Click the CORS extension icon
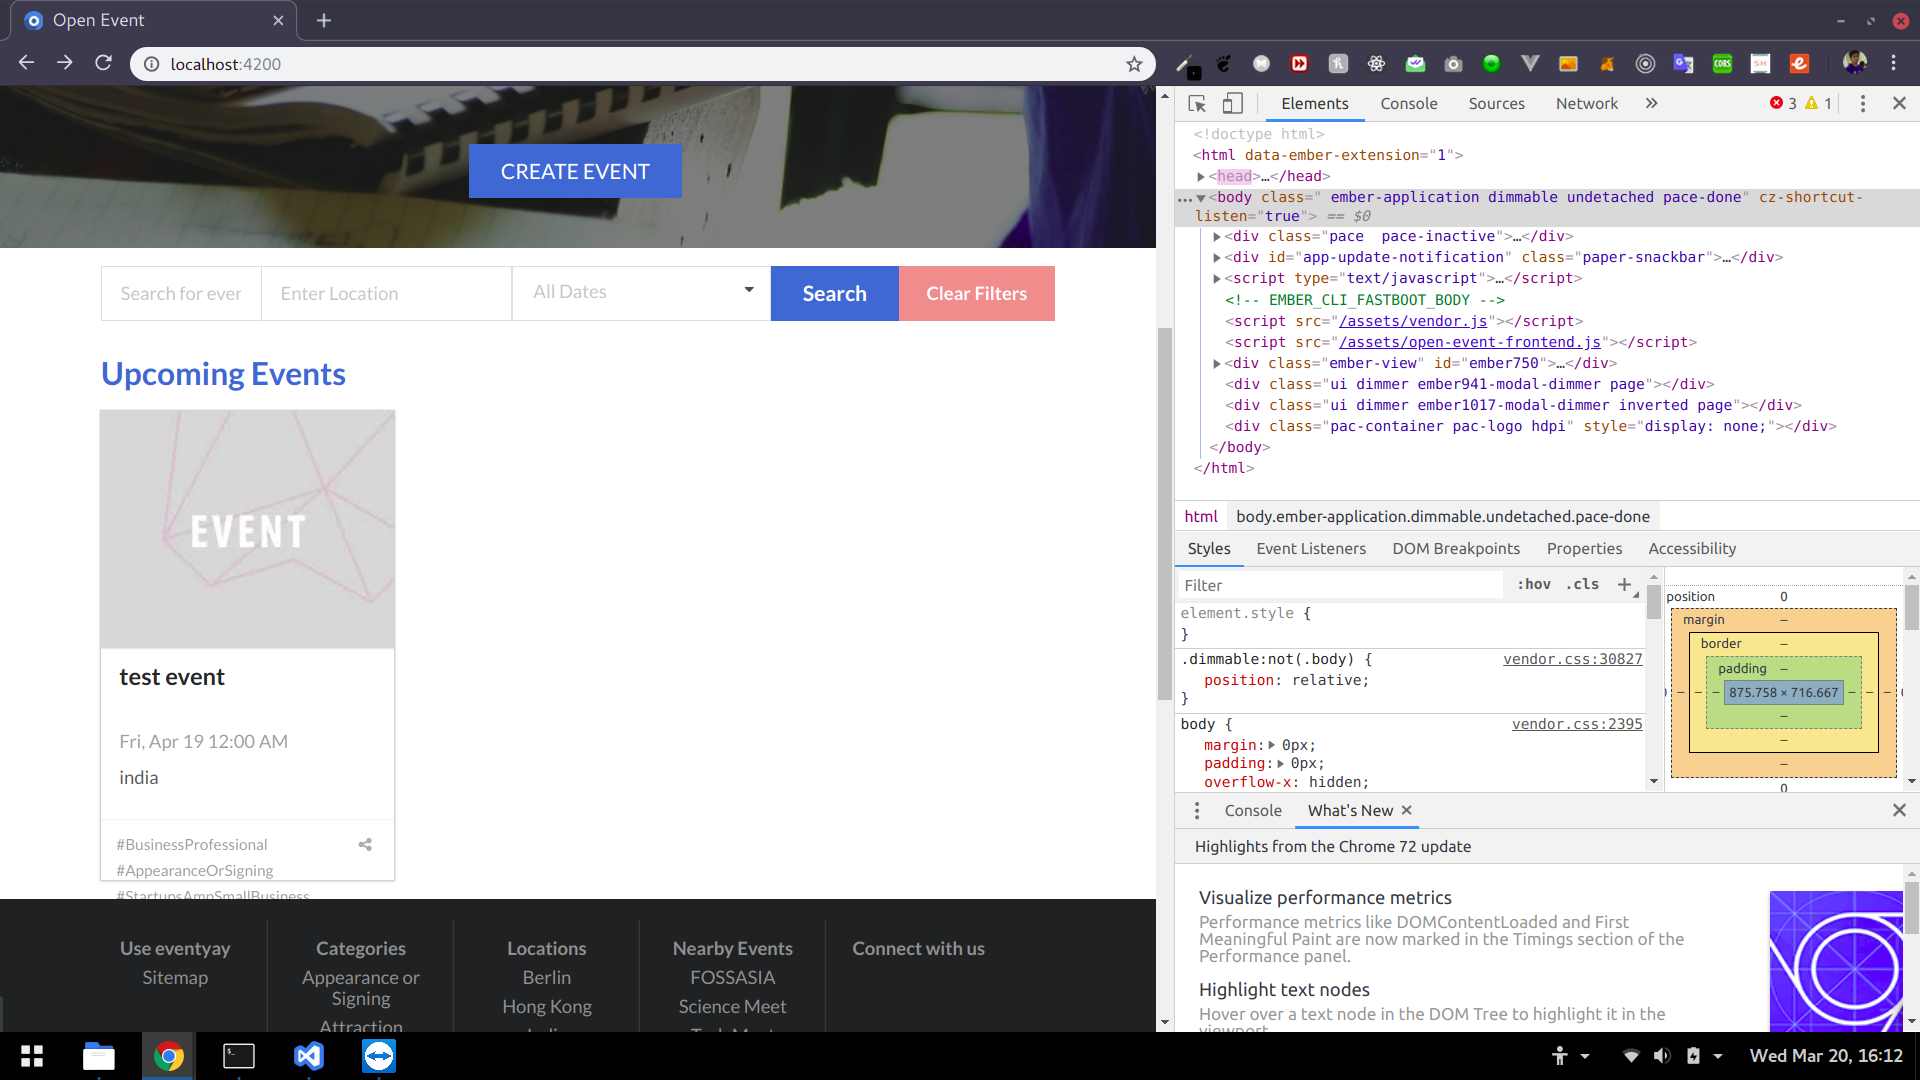The image size is (1920, 1080). (1722, 63)
